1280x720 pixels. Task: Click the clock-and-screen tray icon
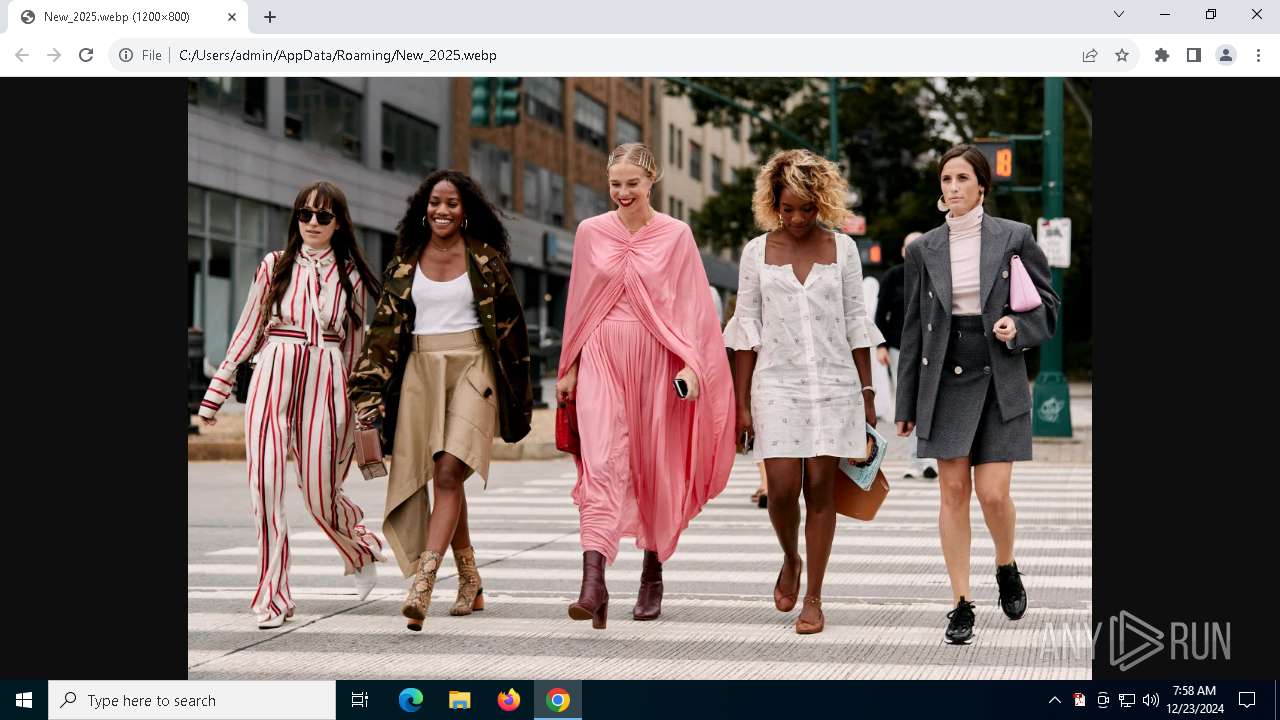[1103, 700]
